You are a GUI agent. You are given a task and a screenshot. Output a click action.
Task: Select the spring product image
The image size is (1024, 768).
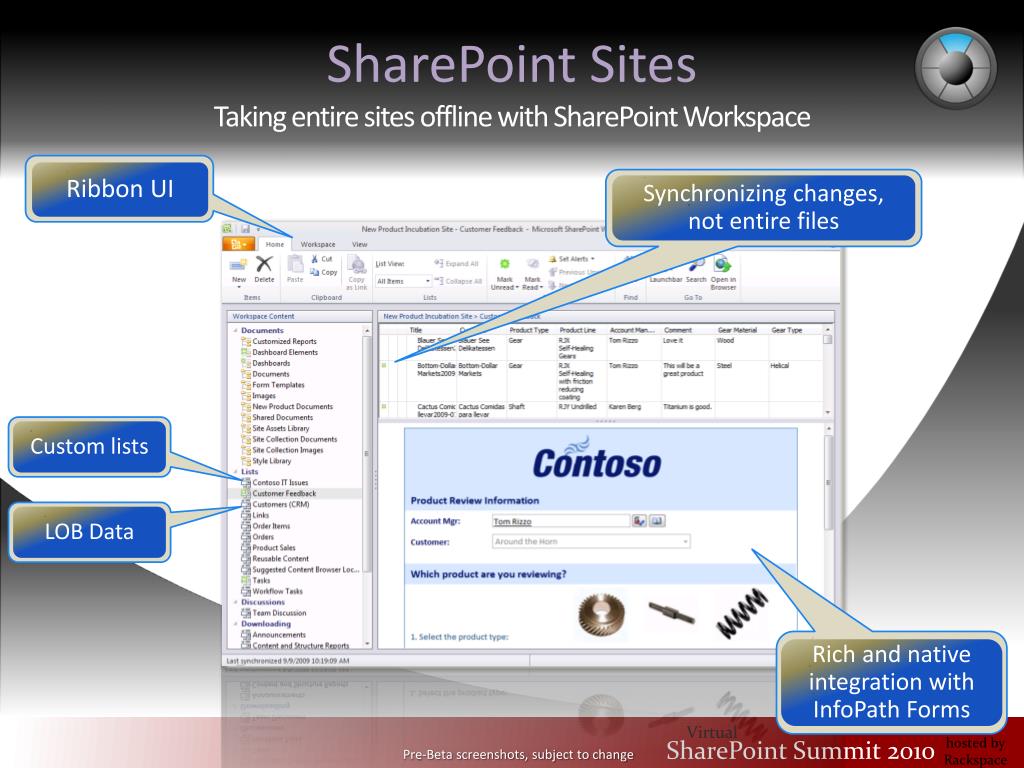pyautogui.click(x=743, y=613)
